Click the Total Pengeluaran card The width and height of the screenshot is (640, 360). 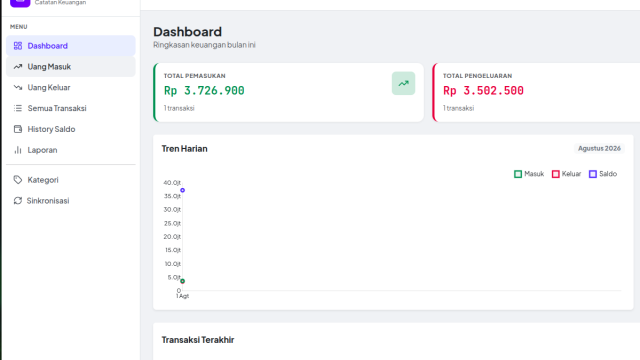click(x=536, y=92)
